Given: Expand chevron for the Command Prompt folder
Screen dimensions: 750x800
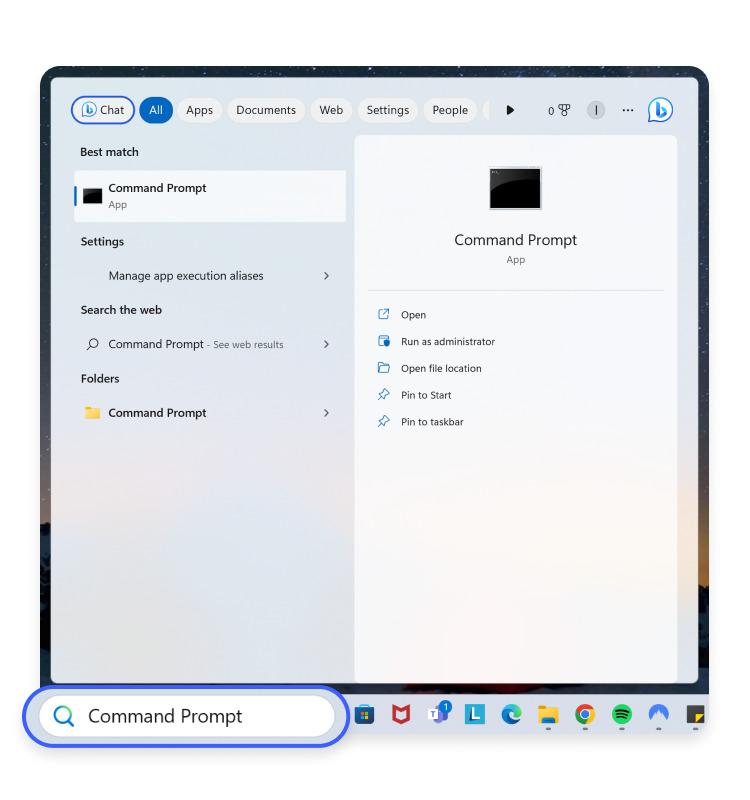Looking at the screenshot, I should [327, 413].
